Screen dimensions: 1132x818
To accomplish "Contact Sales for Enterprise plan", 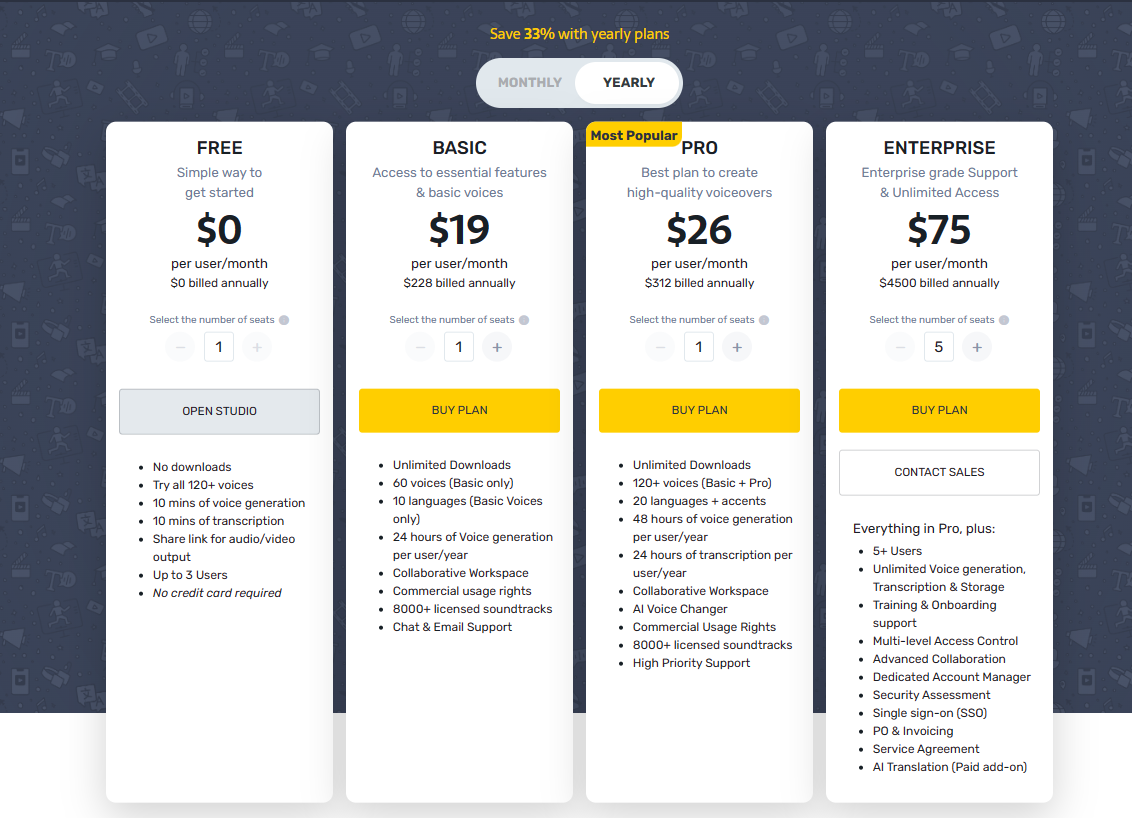I will 939,472.
